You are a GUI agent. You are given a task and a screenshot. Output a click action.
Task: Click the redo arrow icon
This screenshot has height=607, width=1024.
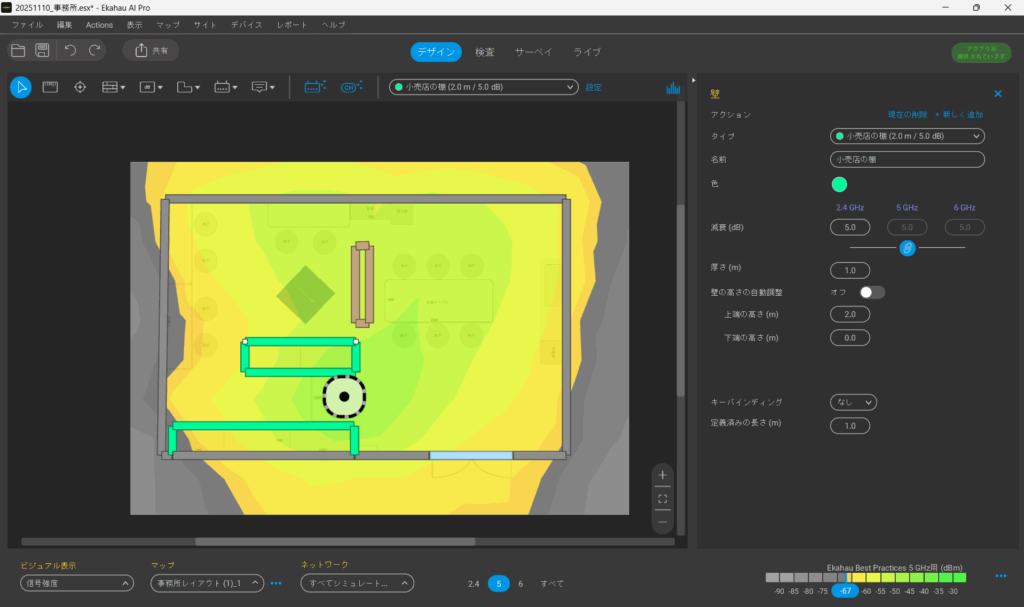(95, 50)
